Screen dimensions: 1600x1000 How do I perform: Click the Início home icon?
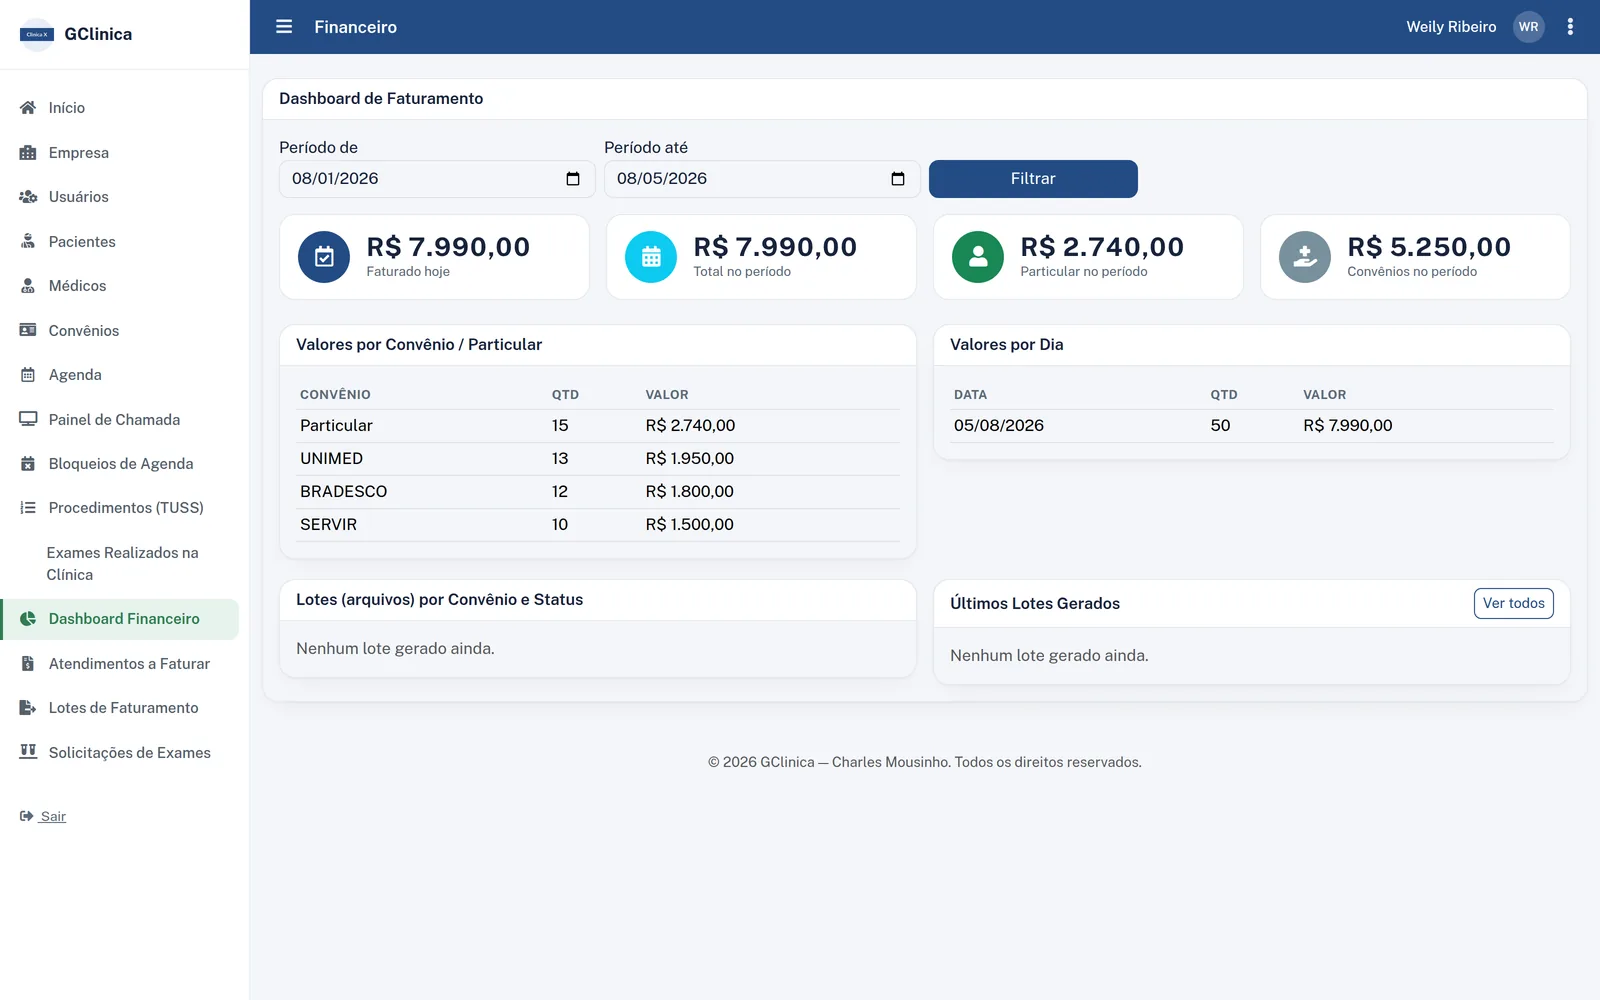click(x=28, y=108)
